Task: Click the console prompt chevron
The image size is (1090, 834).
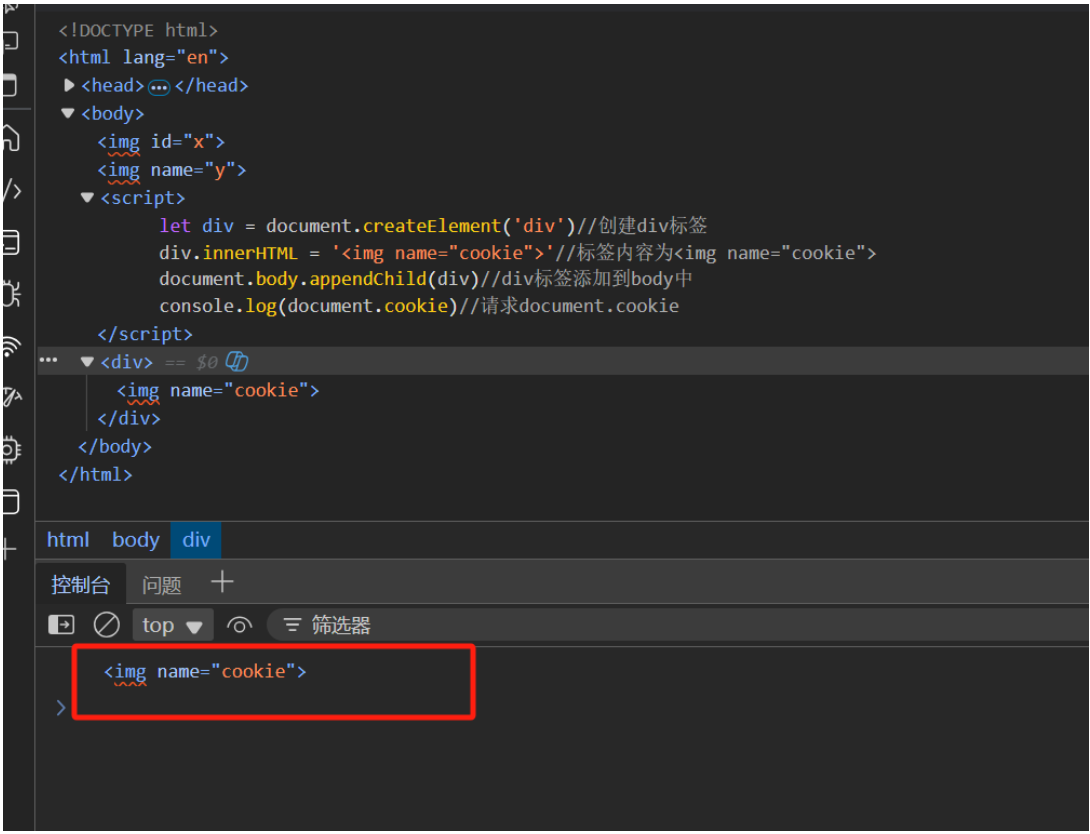Action: tap(60, 708)
